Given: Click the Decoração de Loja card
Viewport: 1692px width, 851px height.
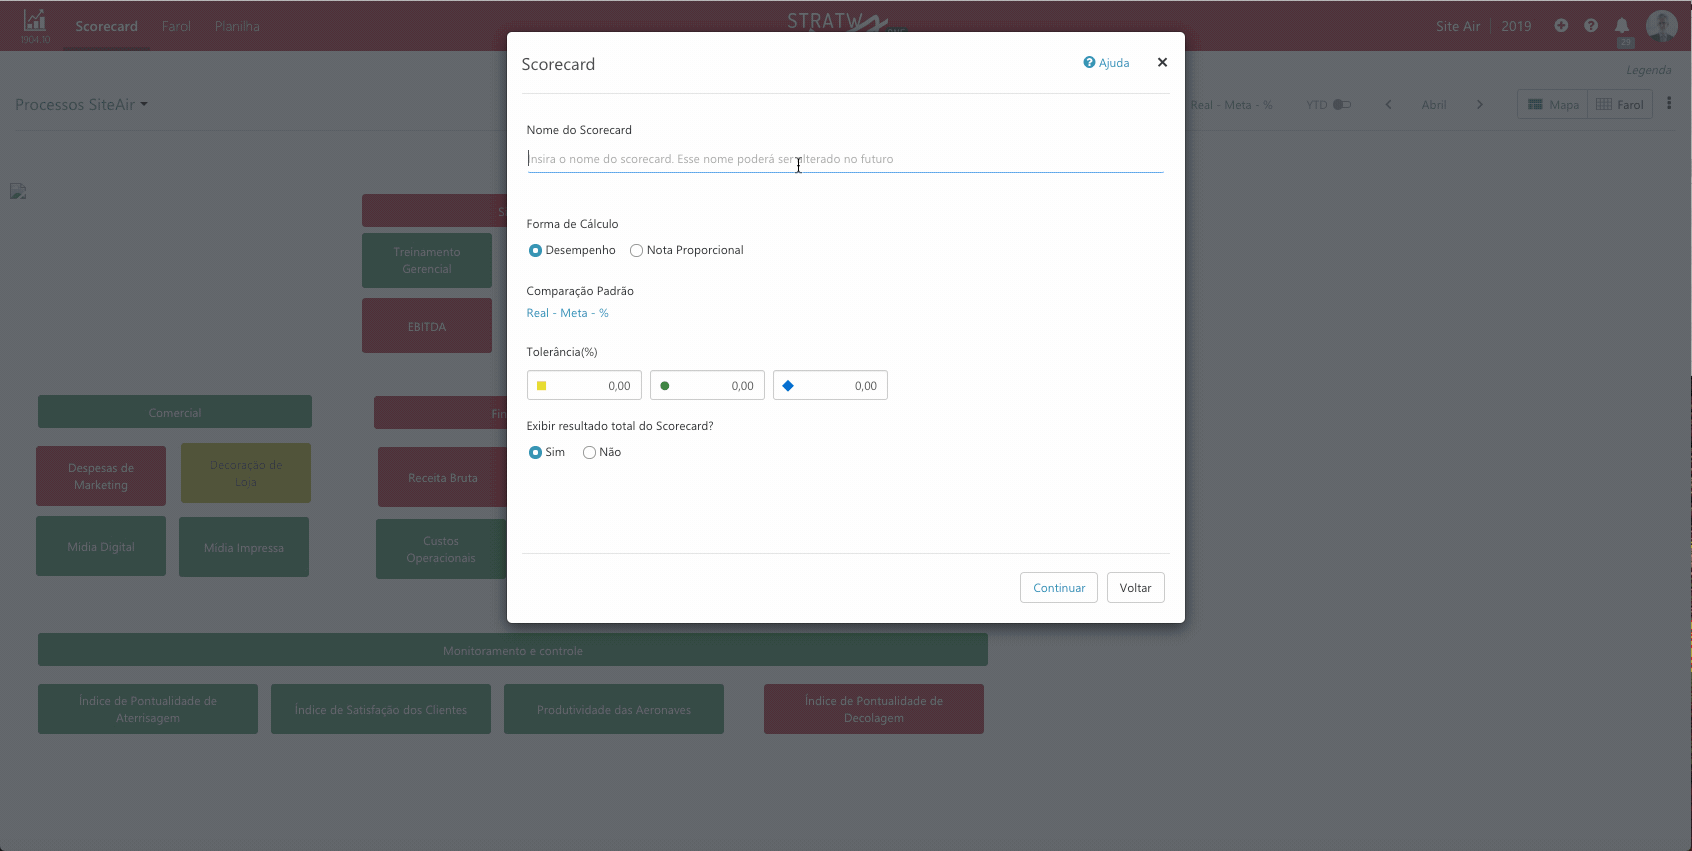Looking at the screenshot, I should pos(246,473).
